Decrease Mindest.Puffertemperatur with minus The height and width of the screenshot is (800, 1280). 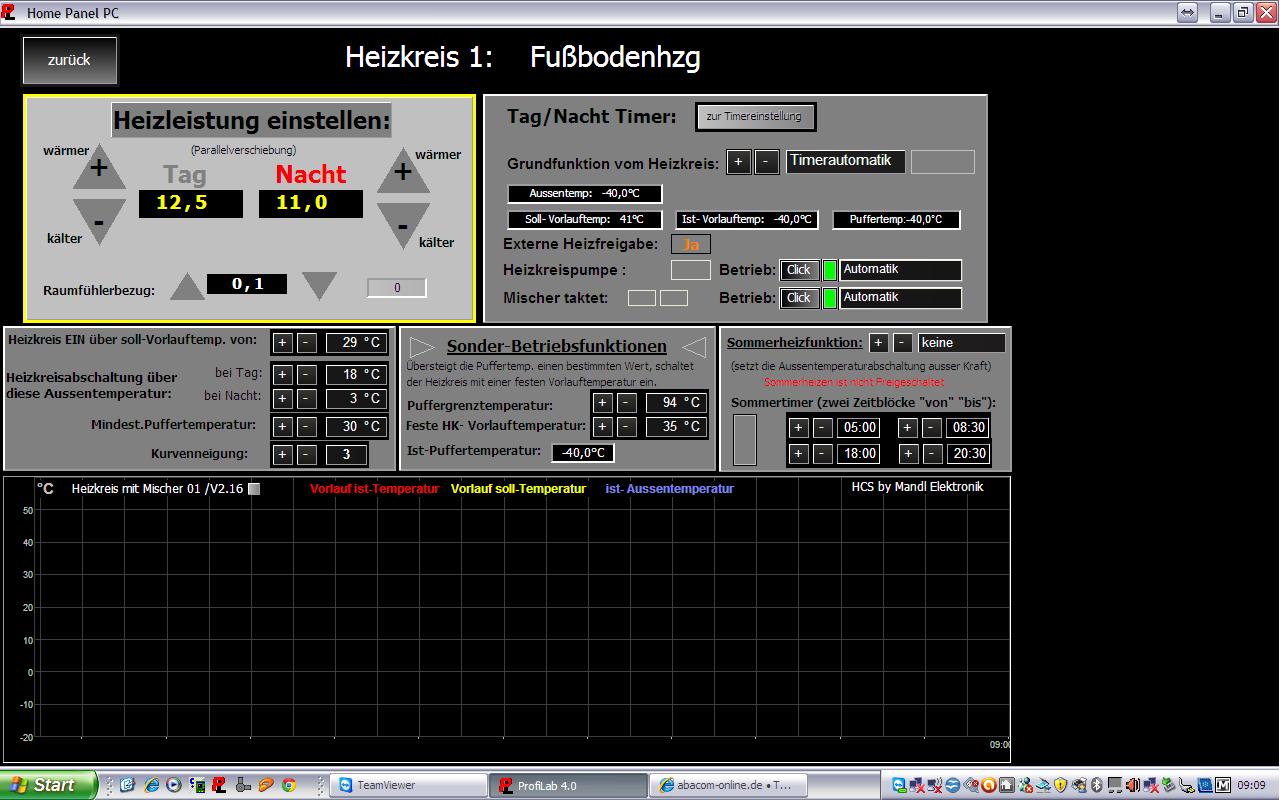tap(307, 427)
